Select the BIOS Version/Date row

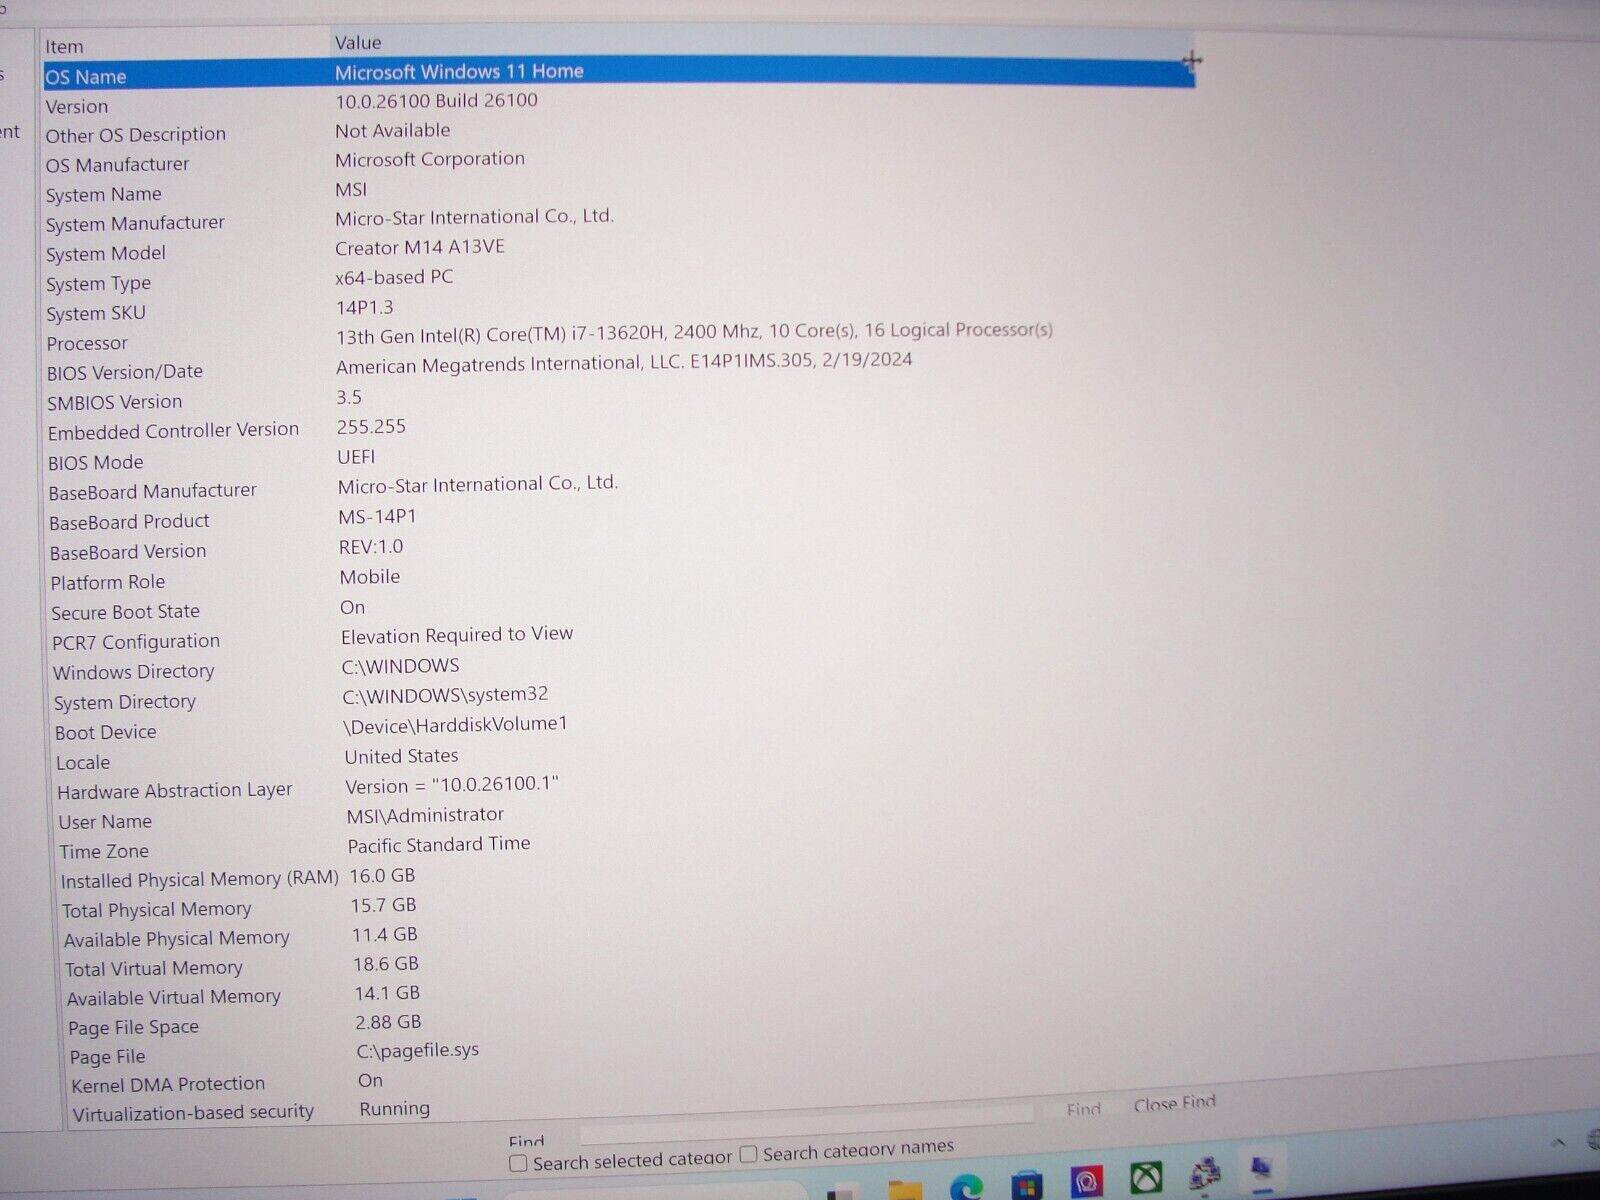[x=125, y=372]
